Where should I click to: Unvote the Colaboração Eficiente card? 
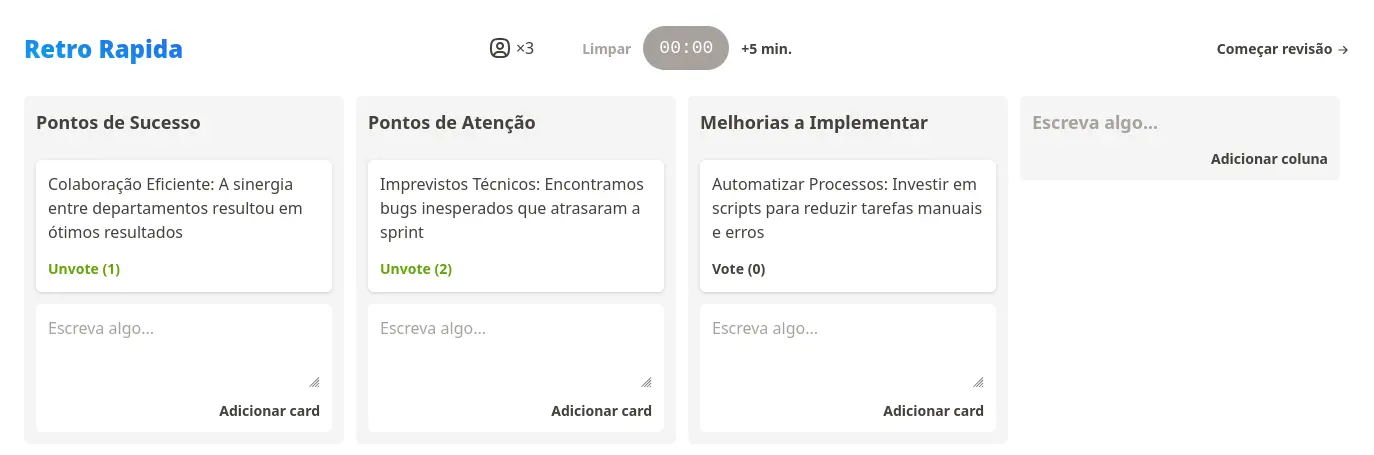pyautogui.click(x=84, y=269)
